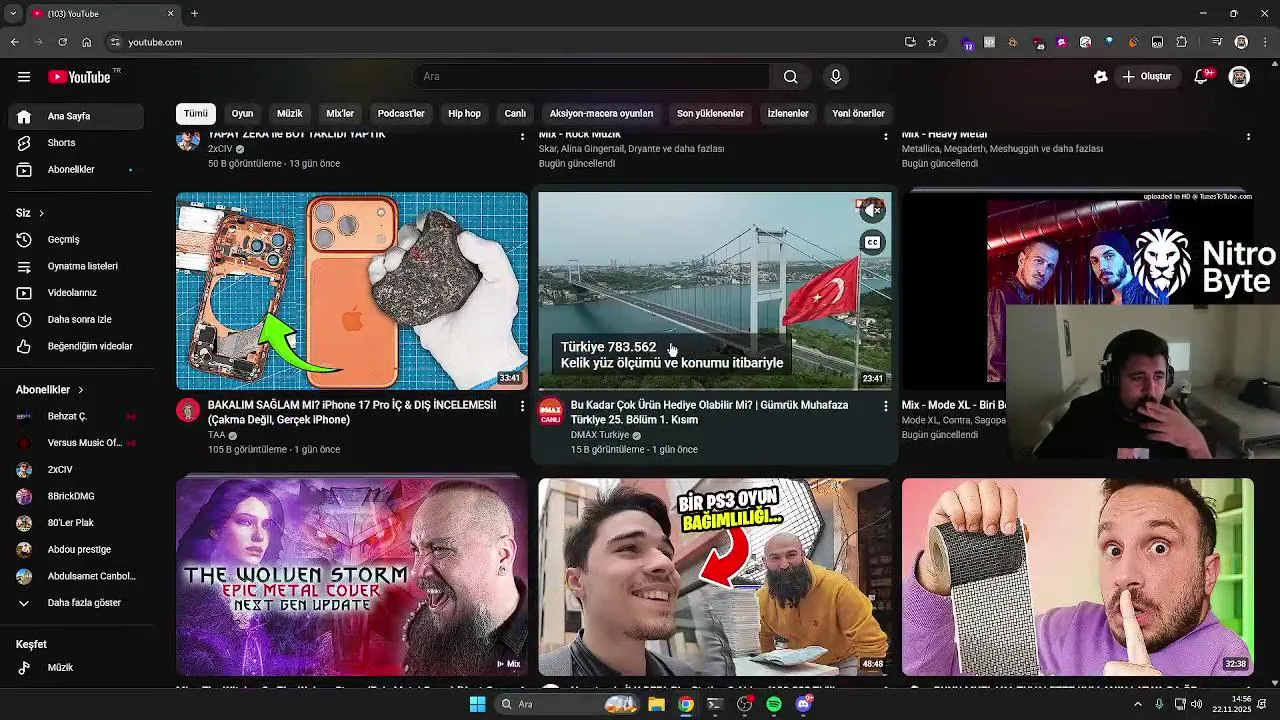Select the Müzik filter chip
This screenshot has width=1280, height=720.
pyautogui.click(x=290, y=114)
